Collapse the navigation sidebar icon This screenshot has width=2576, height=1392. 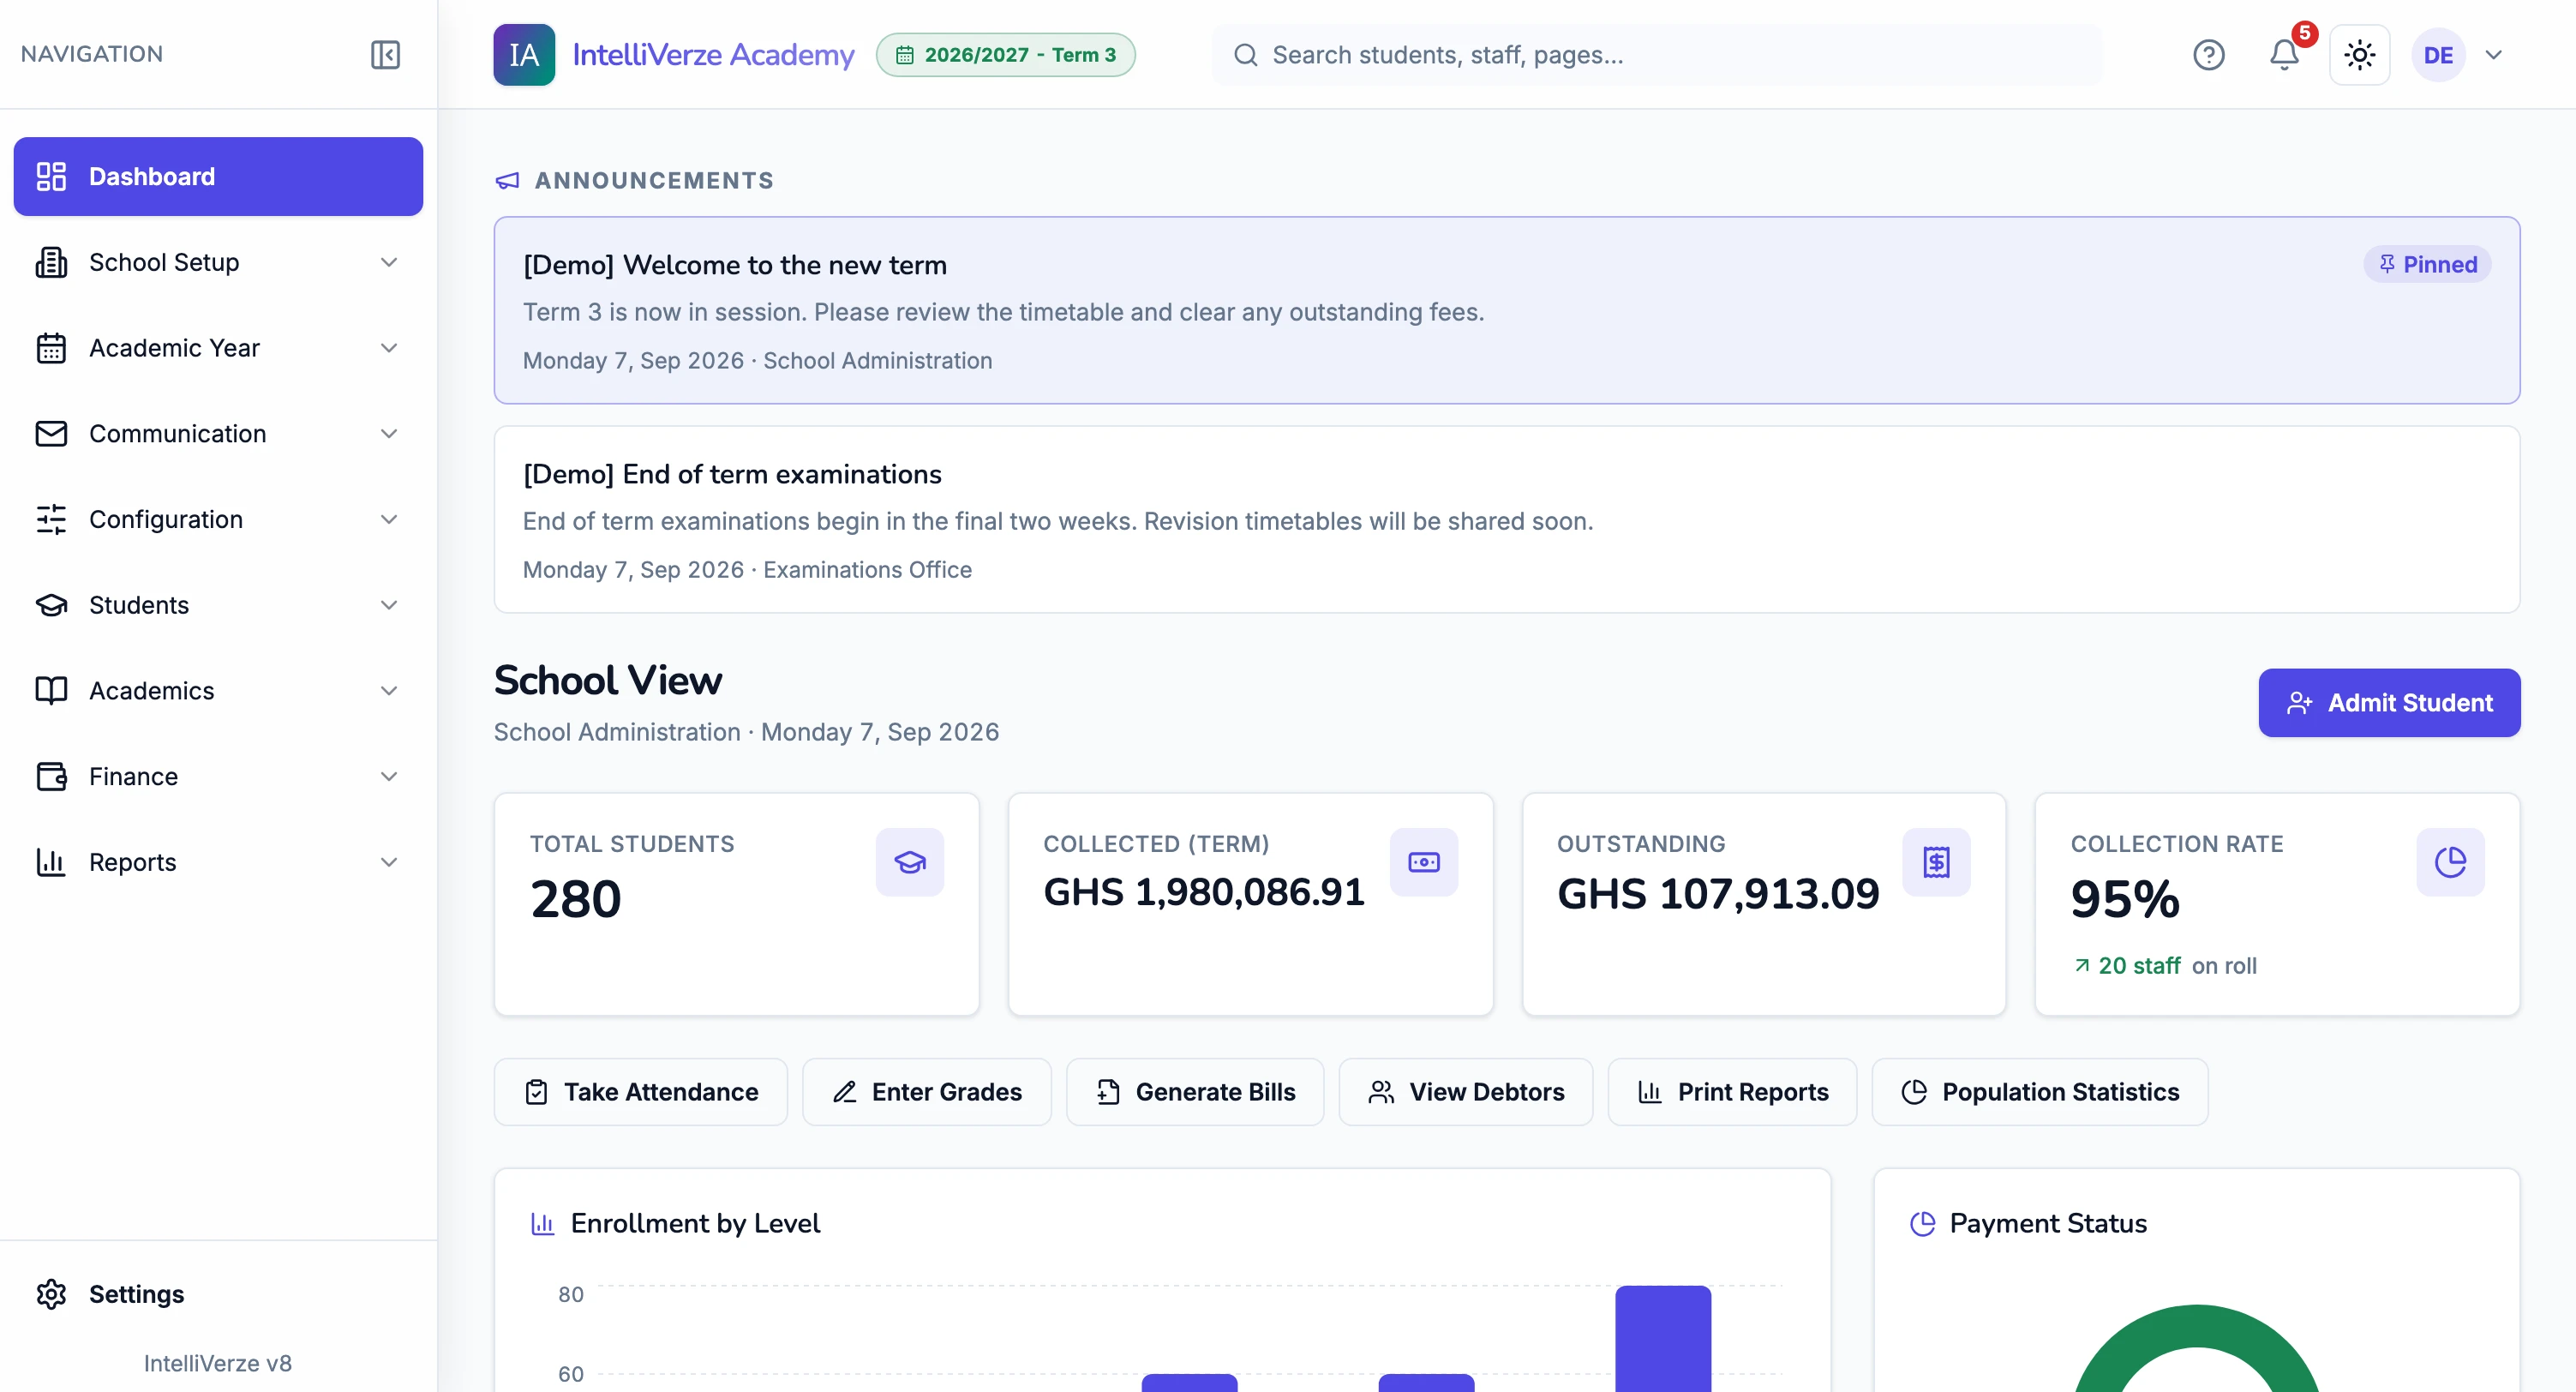point(385,54)
